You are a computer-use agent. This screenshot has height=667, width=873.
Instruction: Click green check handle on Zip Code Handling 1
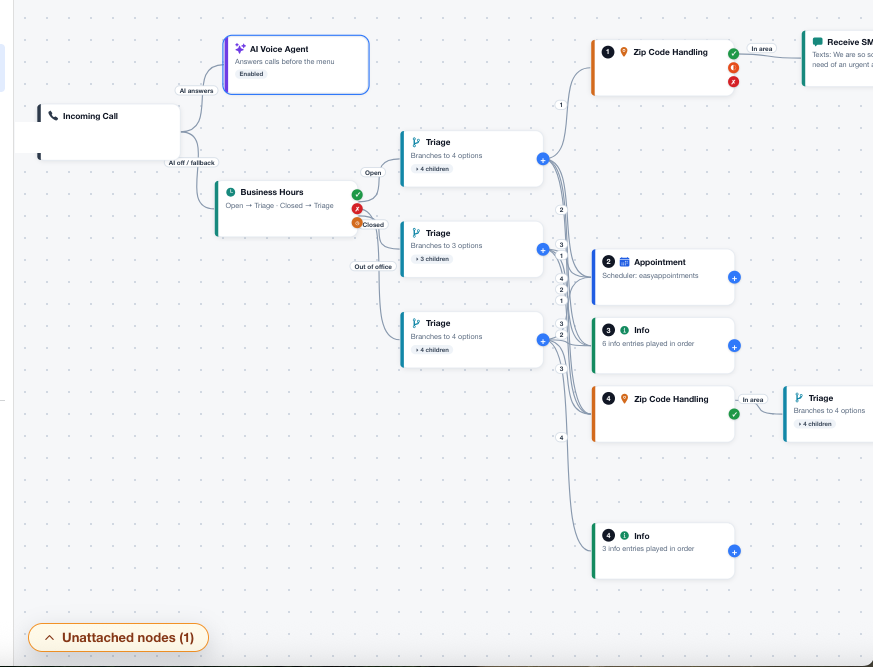coord(734,53)
